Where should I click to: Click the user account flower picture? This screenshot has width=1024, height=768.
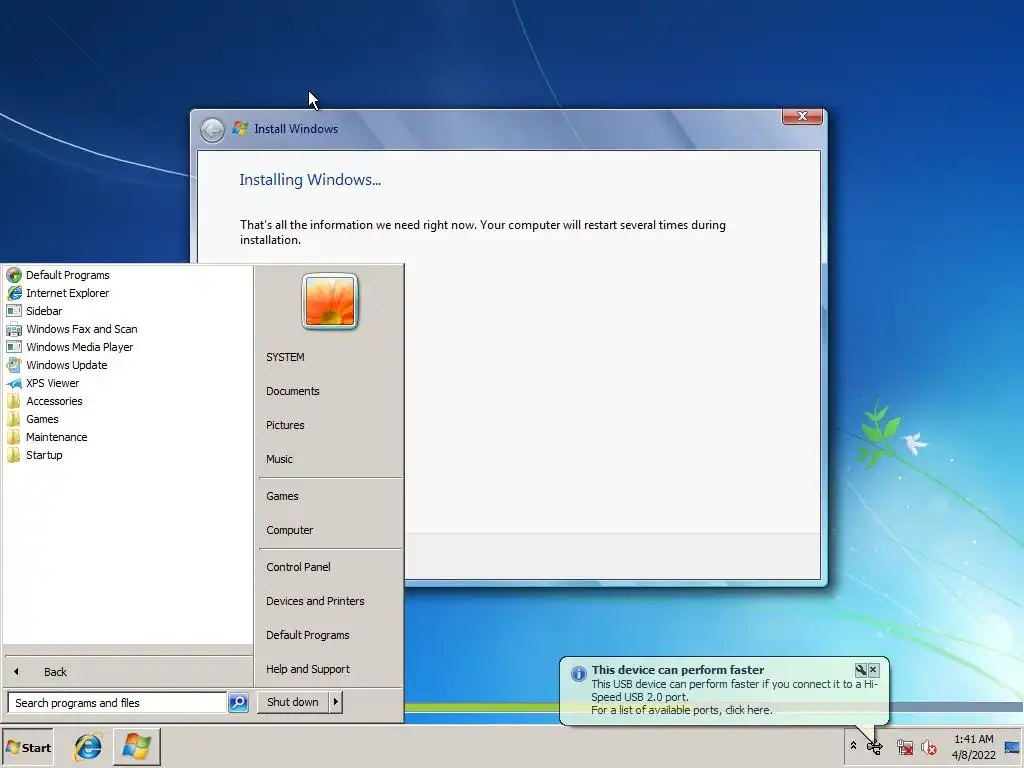[330, 301]
